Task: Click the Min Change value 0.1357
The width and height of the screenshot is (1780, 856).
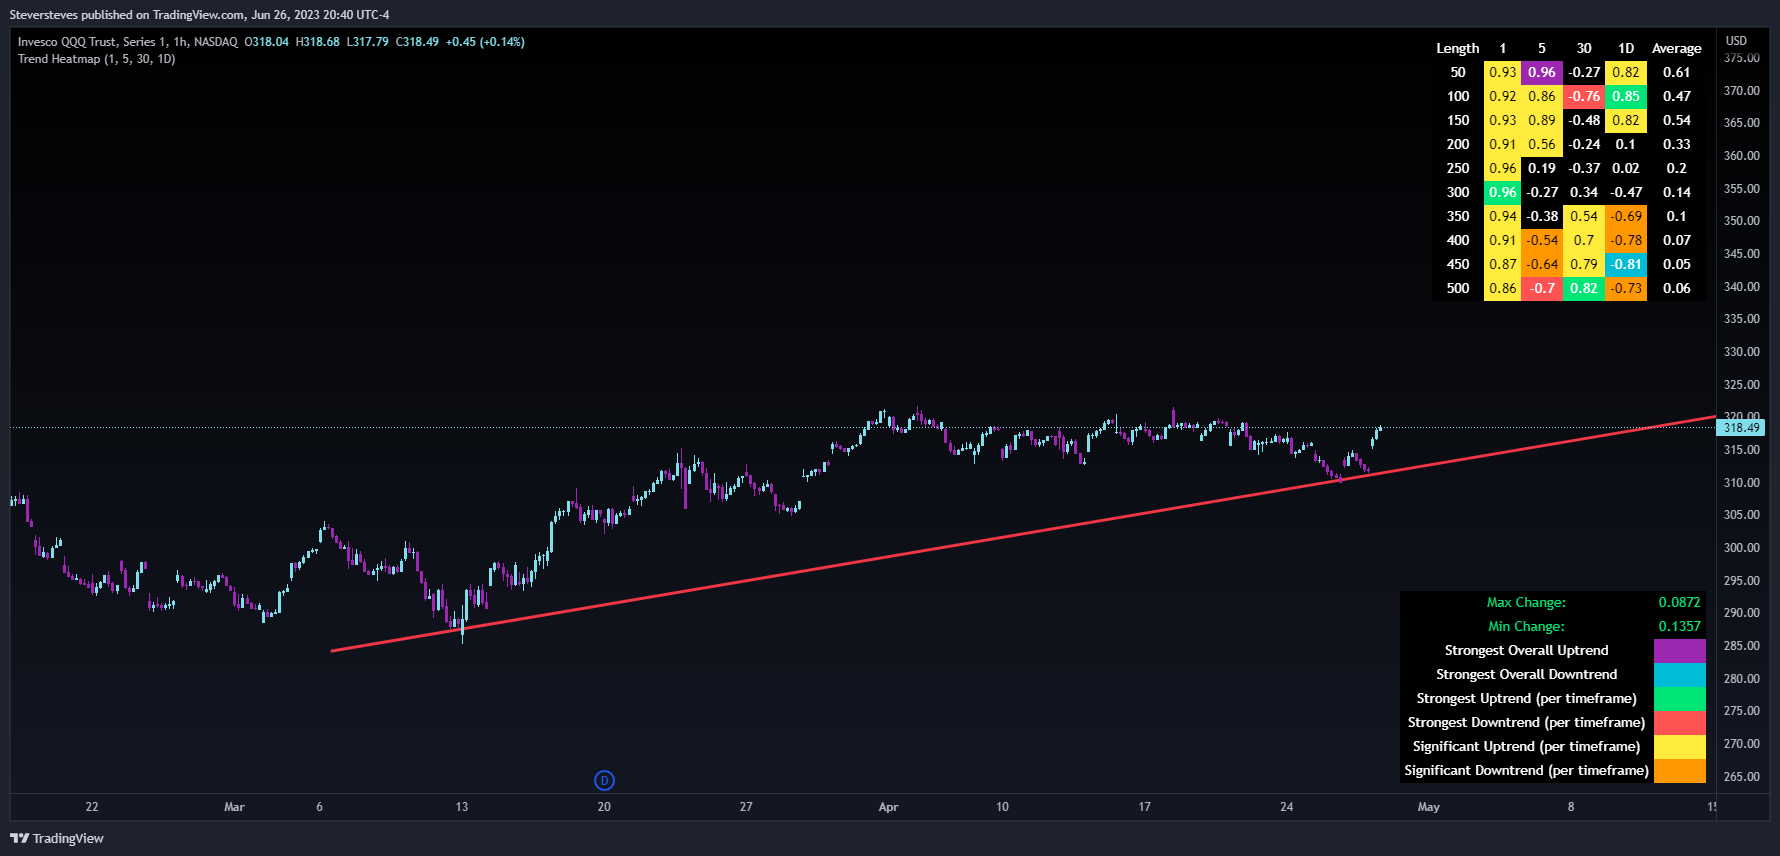Action: [1679, 626]
